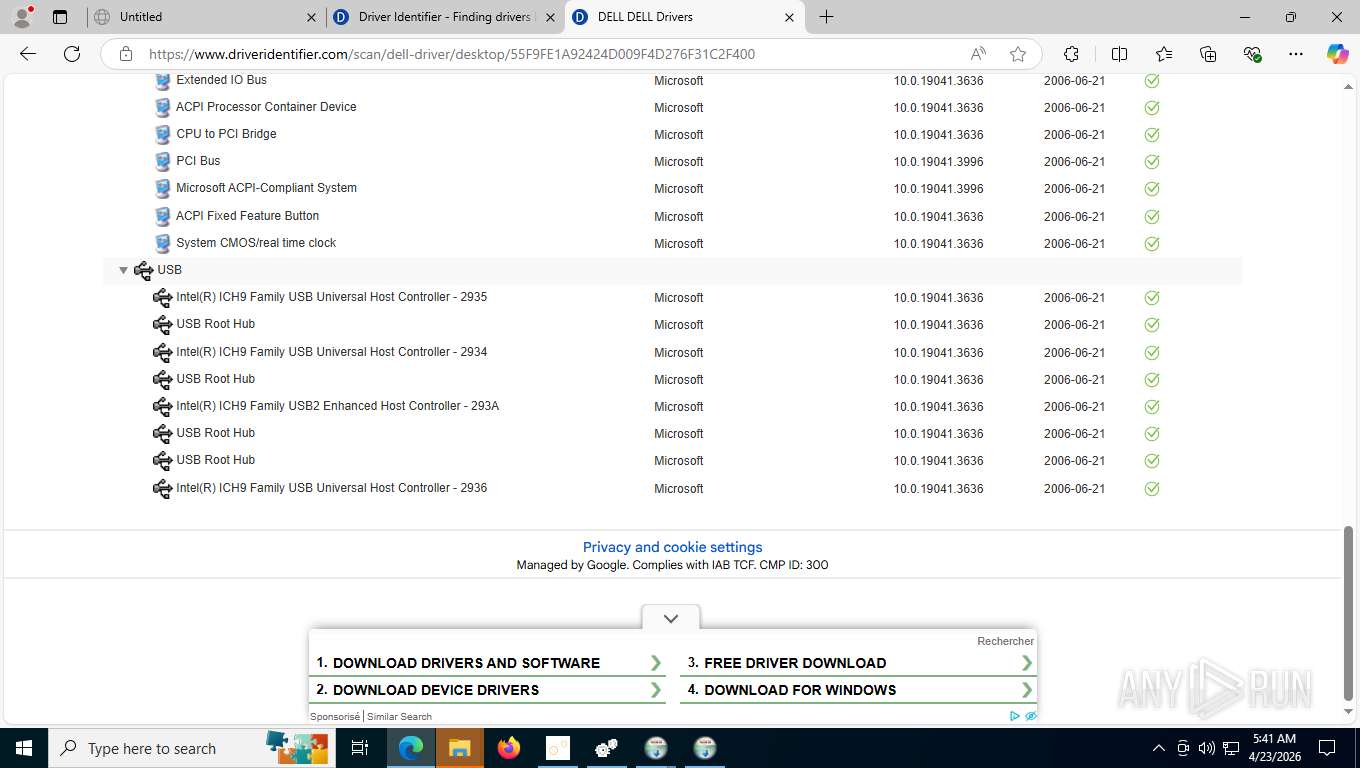Click the green check for Host Controller - 2936
The image size is (1360, 768).
[x=1152, y=488]
